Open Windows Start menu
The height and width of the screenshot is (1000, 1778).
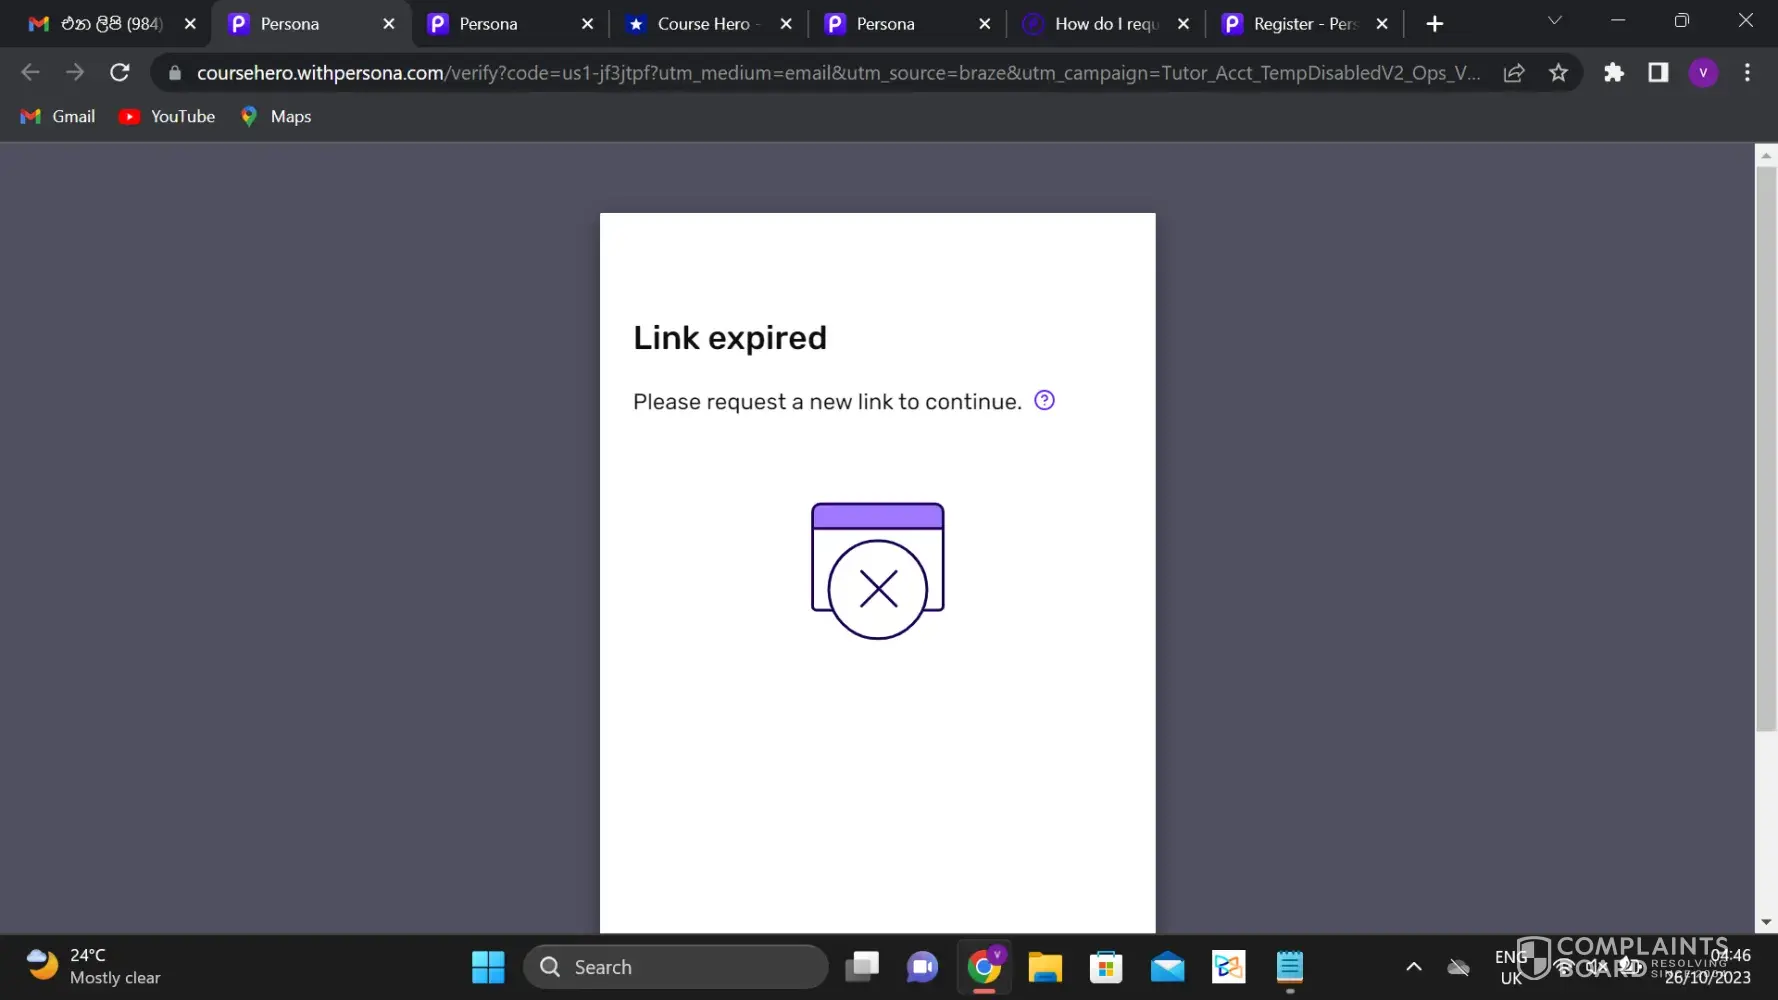pos(488,967)
